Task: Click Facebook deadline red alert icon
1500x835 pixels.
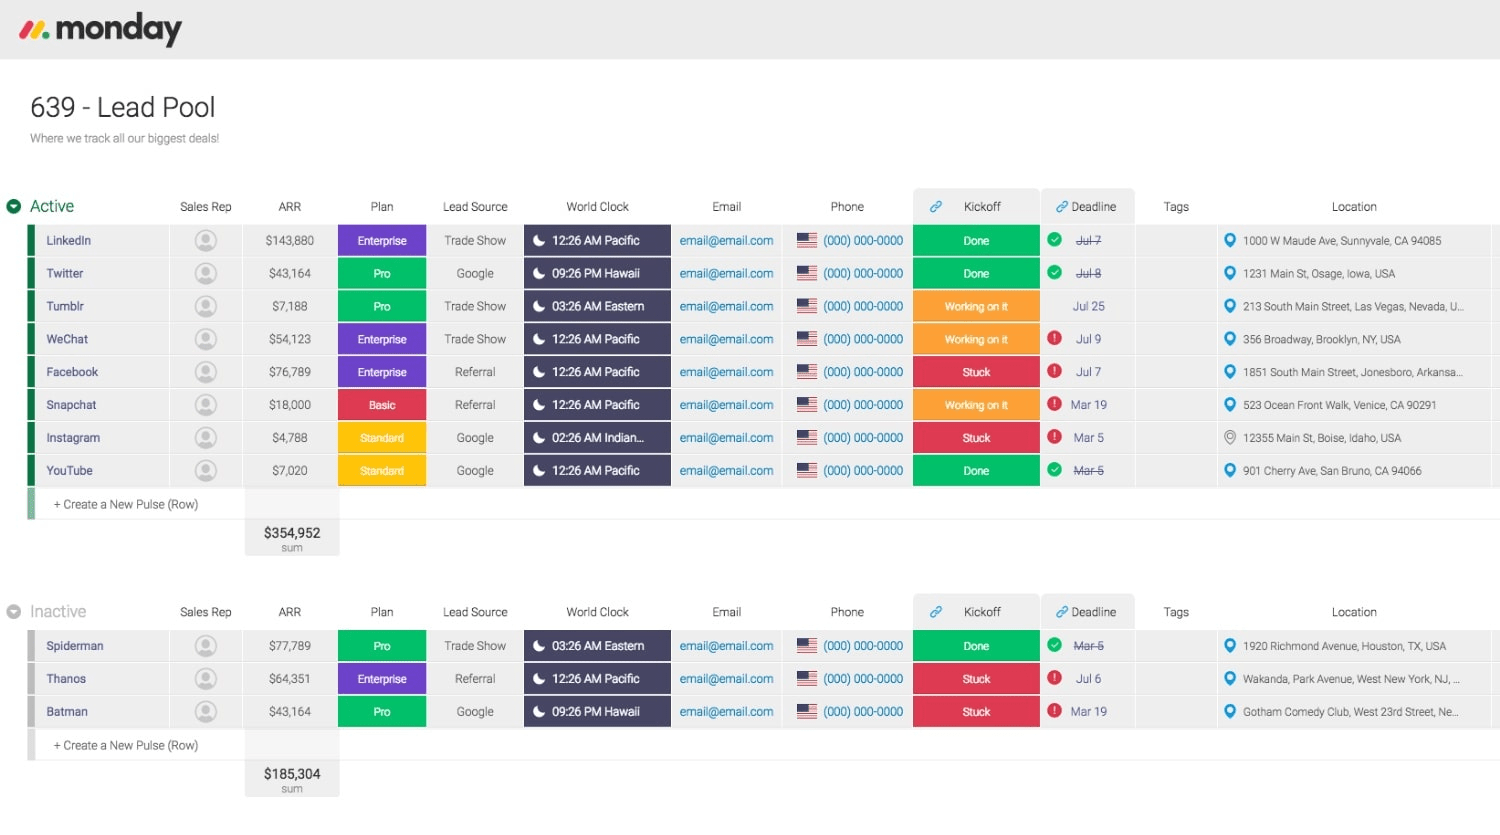Action: 1054,371
